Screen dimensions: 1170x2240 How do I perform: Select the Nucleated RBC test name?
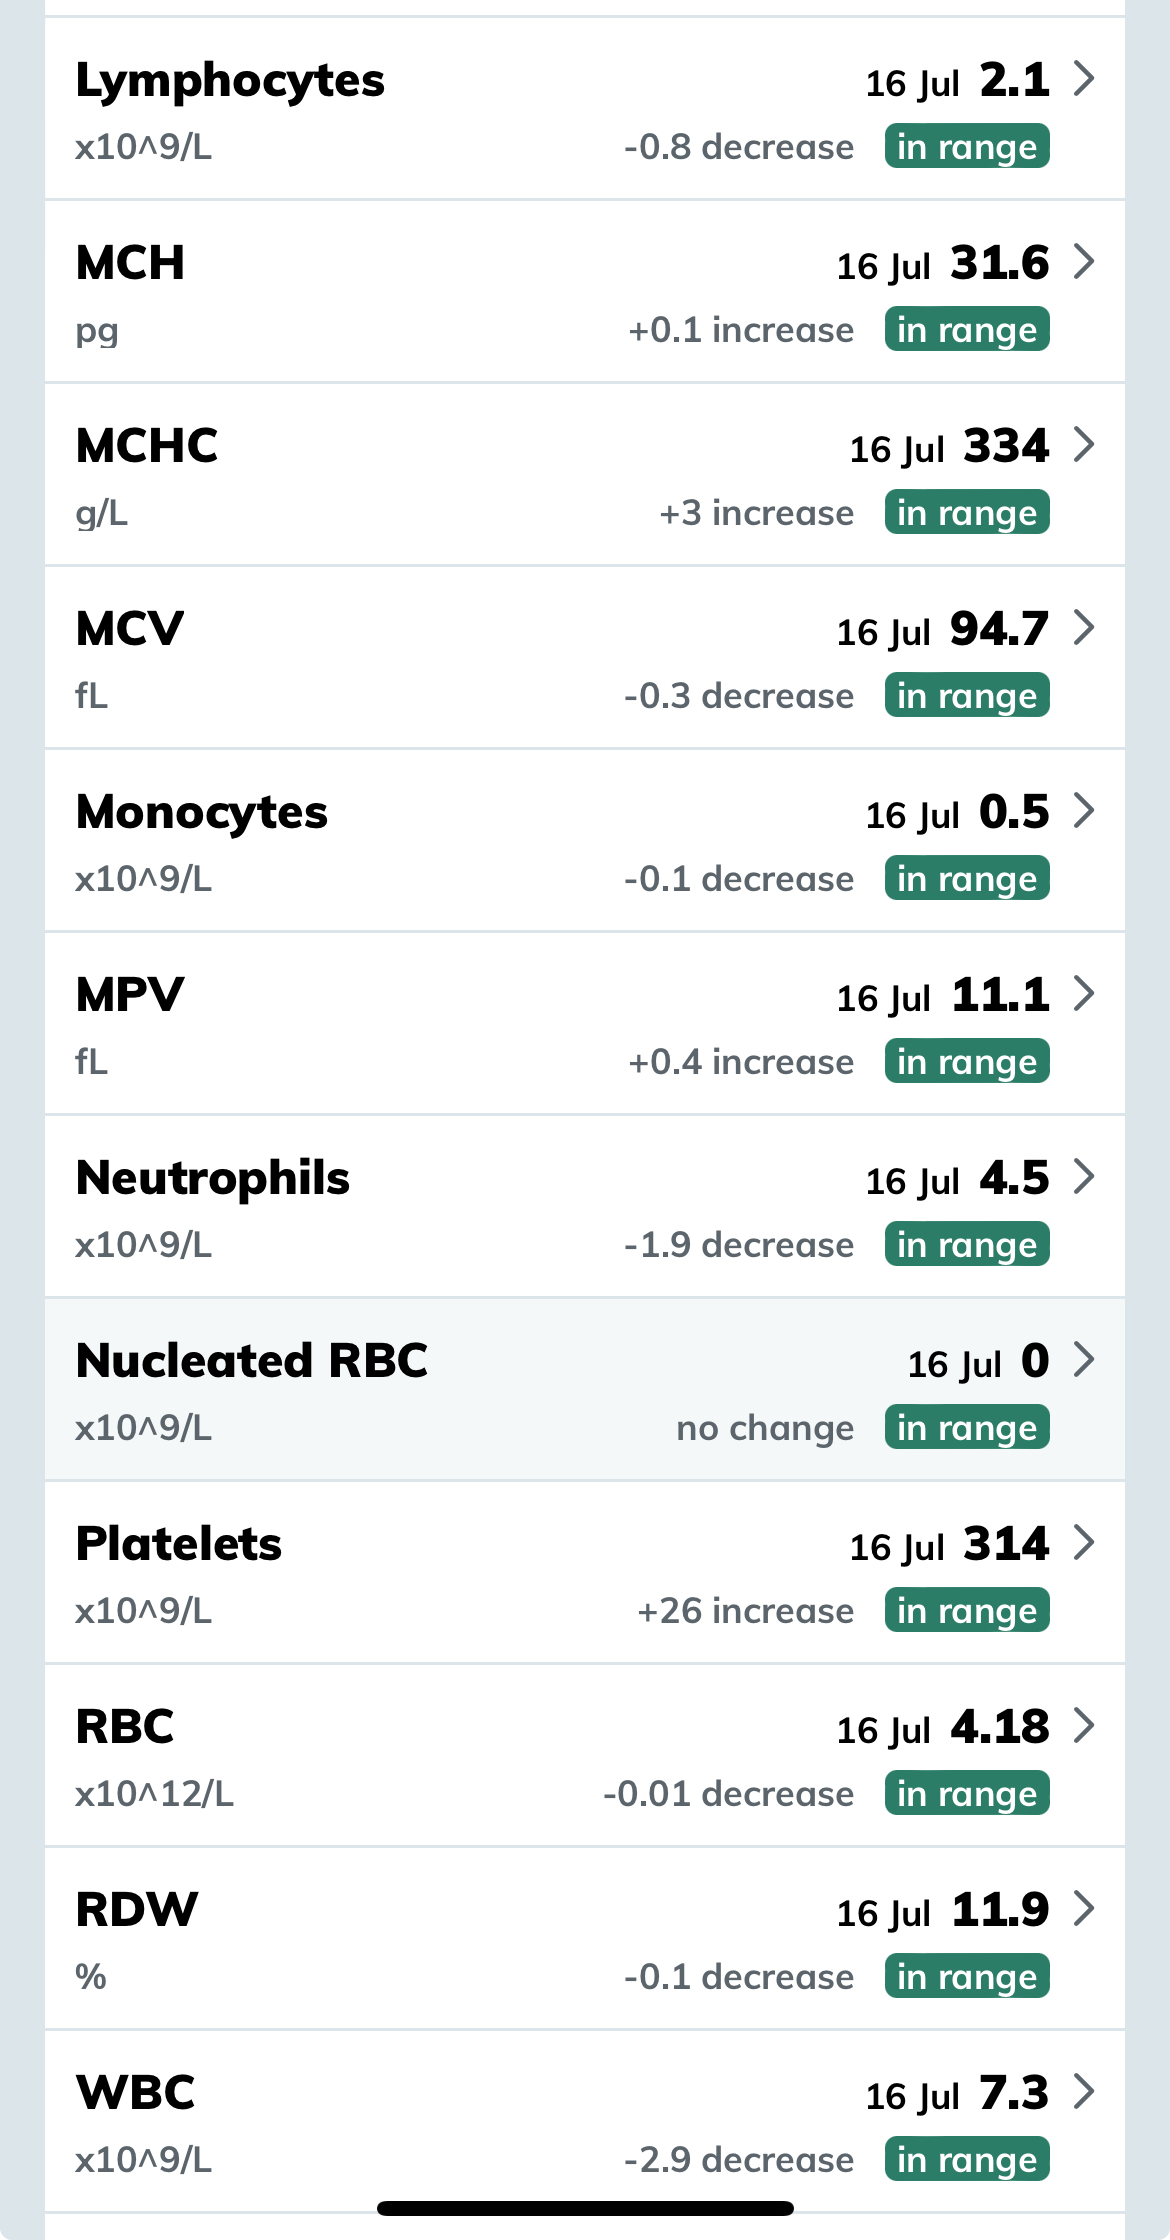(x=252, y=1361)
